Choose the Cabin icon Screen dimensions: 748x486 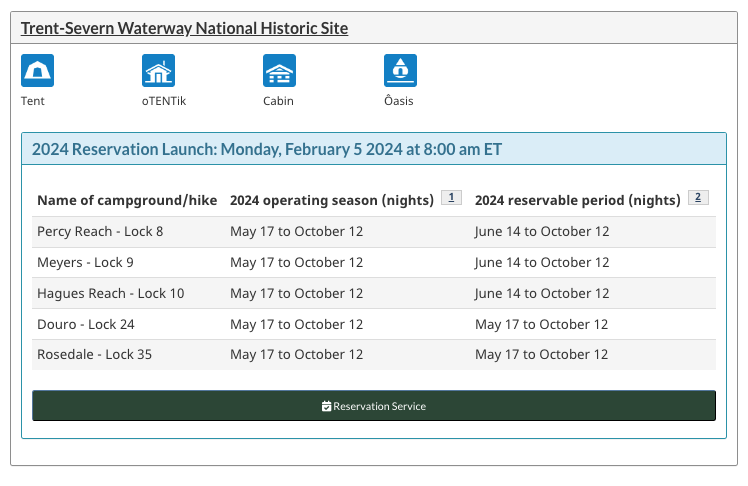pyautogui.click(x=279, y=71)
